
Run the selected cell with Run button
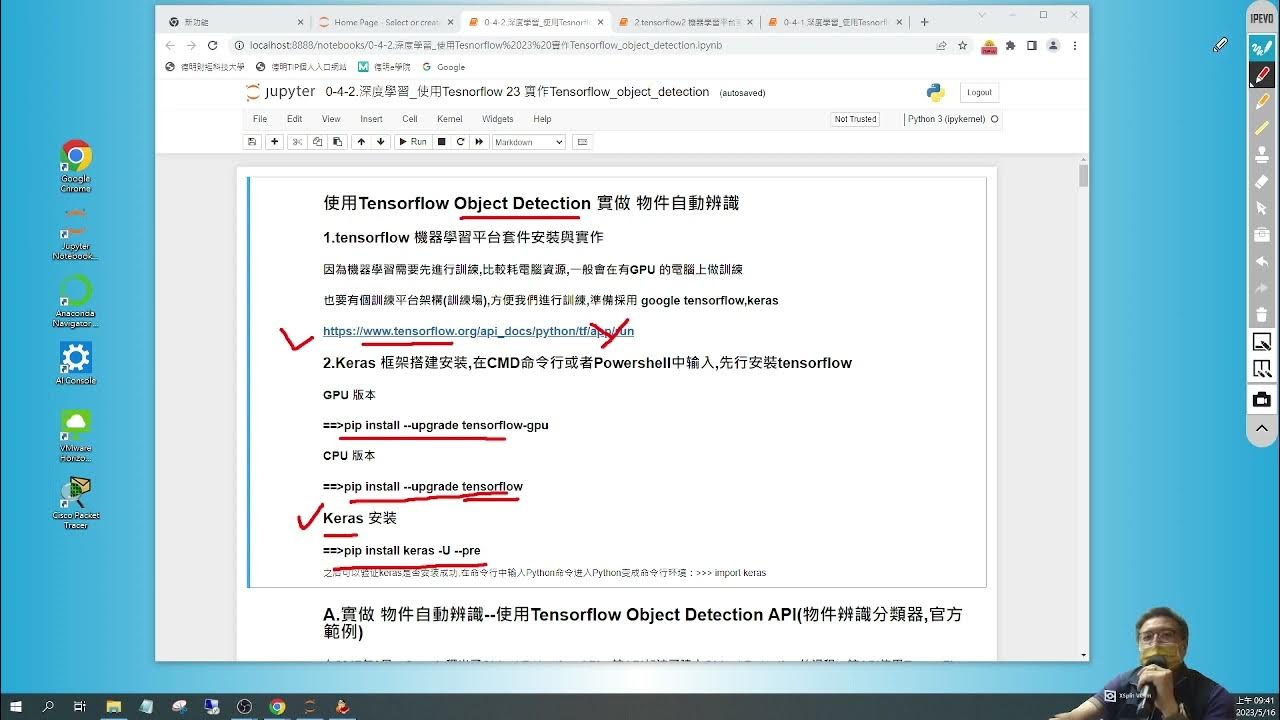412,142
